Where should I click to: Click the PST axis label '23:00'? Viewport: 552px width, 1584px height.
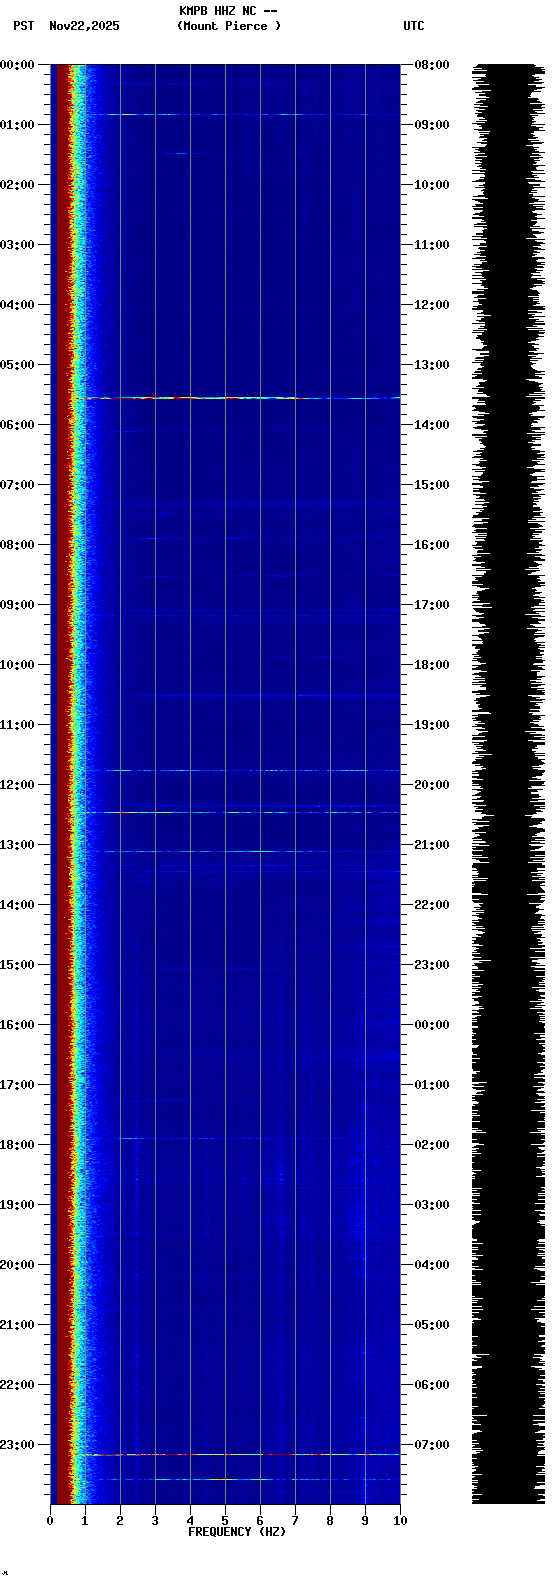(x=18, y=1445)
